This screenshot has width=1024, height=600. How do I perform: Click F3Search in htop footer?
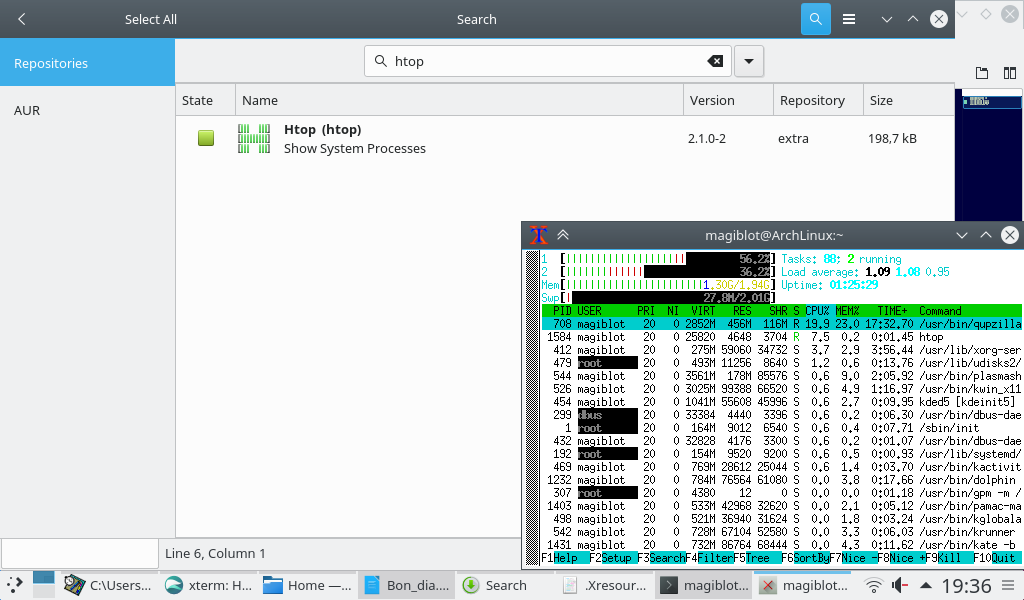(661, 558)
